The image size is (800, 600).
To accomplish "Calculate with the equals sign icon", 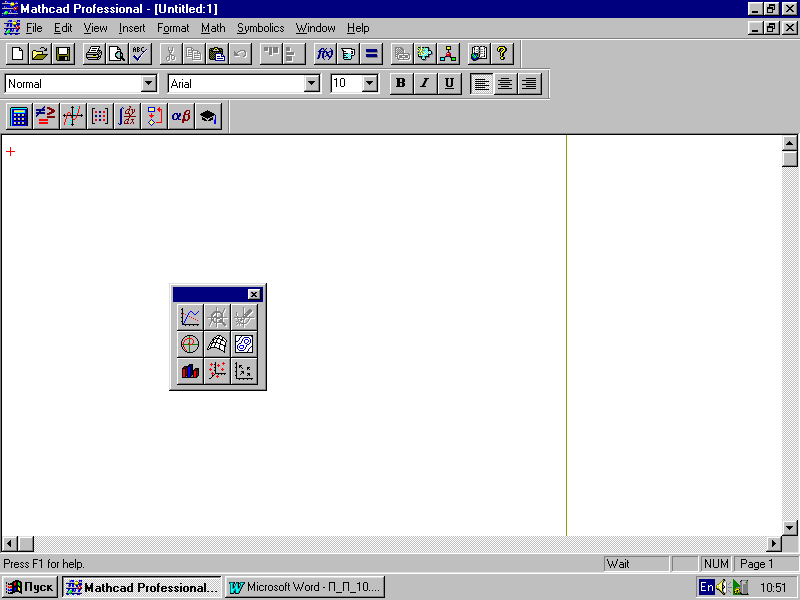I will click(x=371, y=54).
